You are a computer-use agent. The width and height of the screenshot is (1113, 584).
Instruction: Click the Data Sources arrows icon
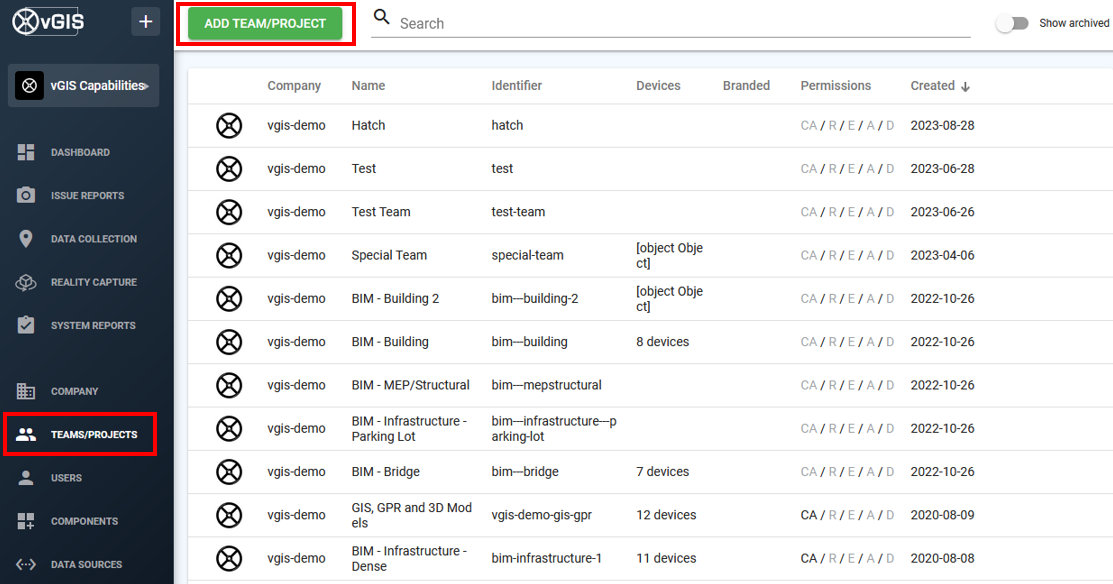[26, 564]
